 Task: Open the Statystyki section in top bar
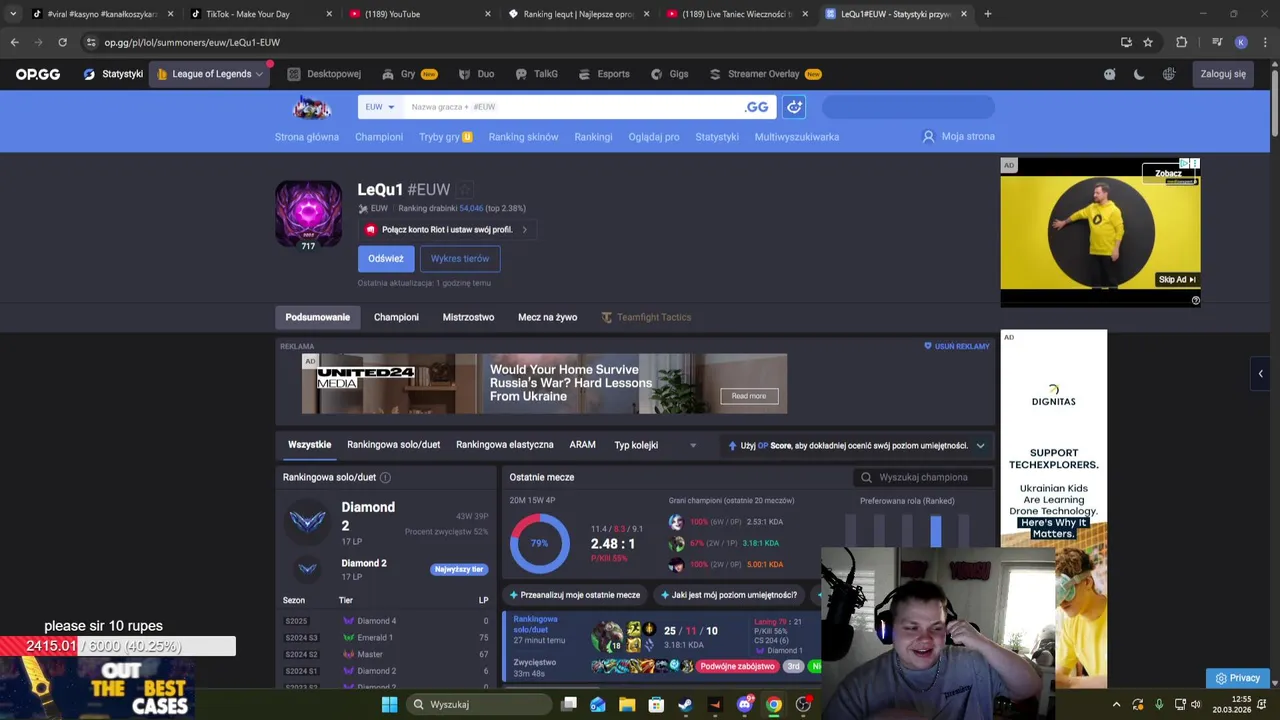click(x=113, y=74)
